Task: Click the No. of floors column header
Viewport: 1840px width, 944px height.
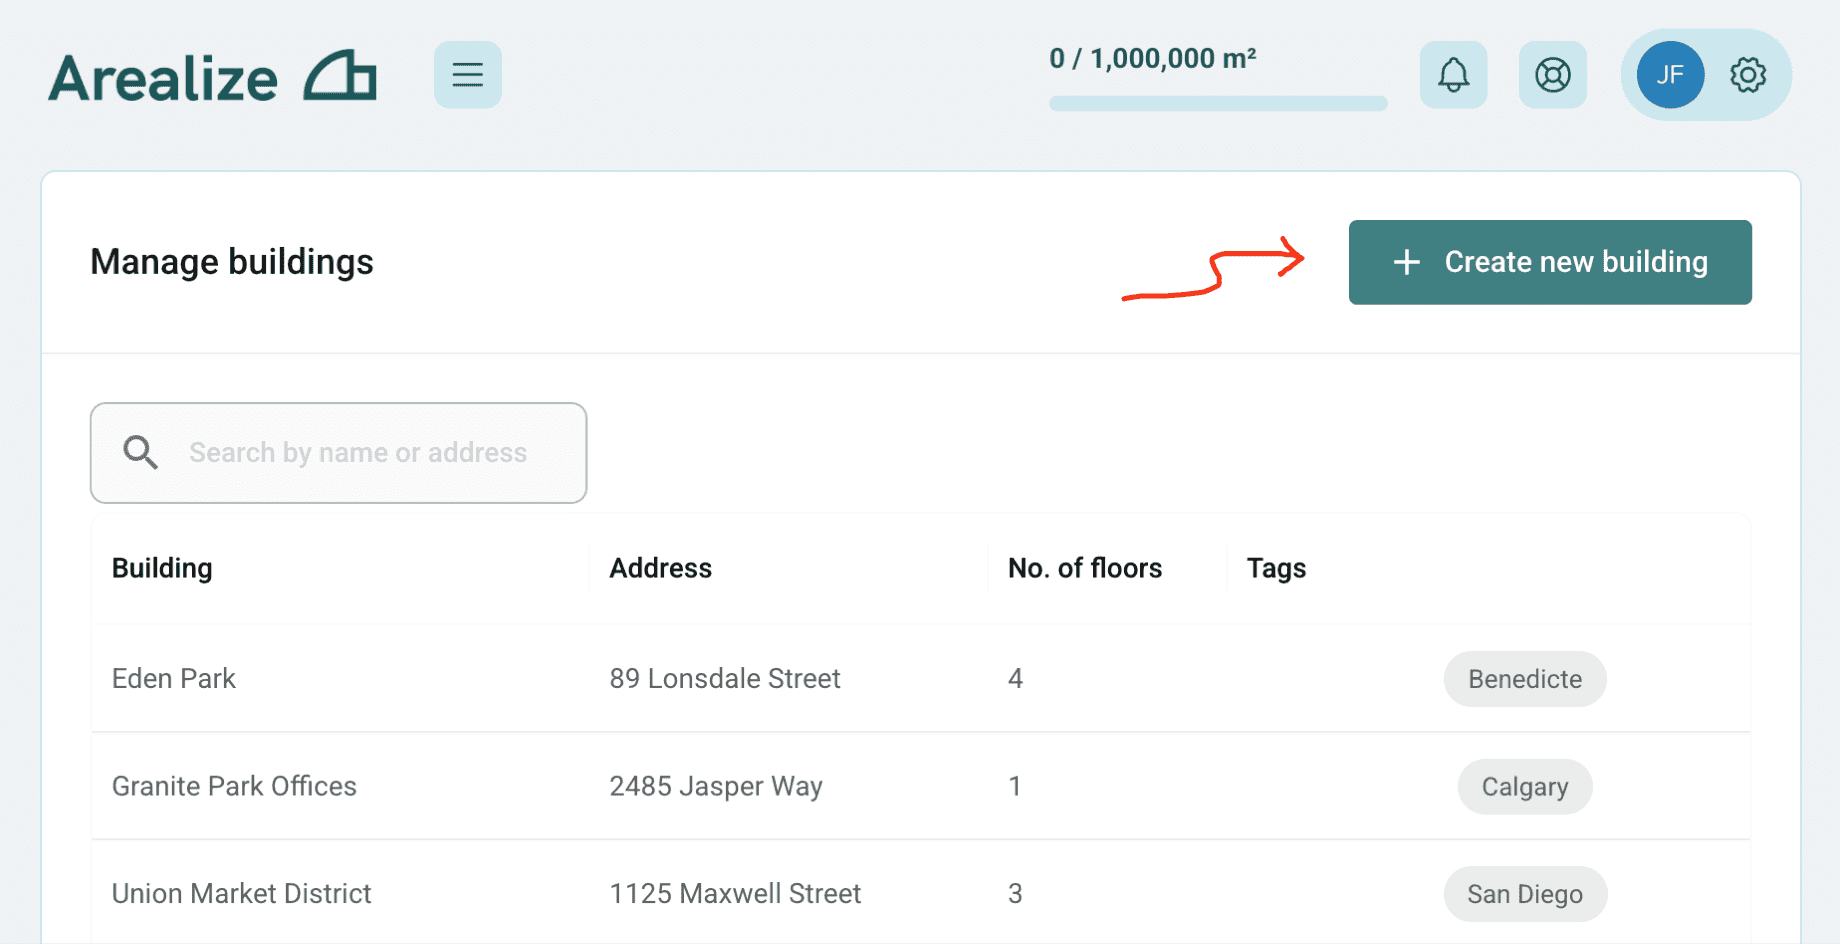Action: pos(1084,568)
